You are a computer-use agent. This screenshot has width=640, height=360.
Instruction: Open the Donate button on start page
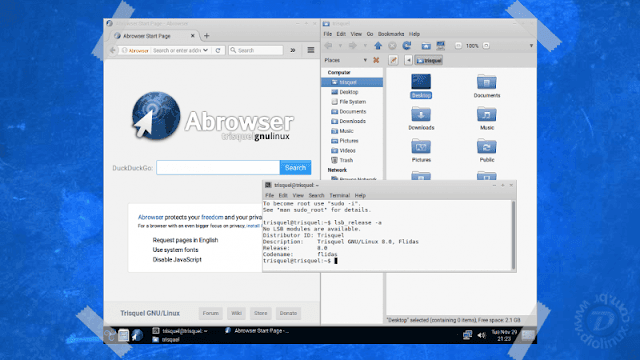coord(288,313)
